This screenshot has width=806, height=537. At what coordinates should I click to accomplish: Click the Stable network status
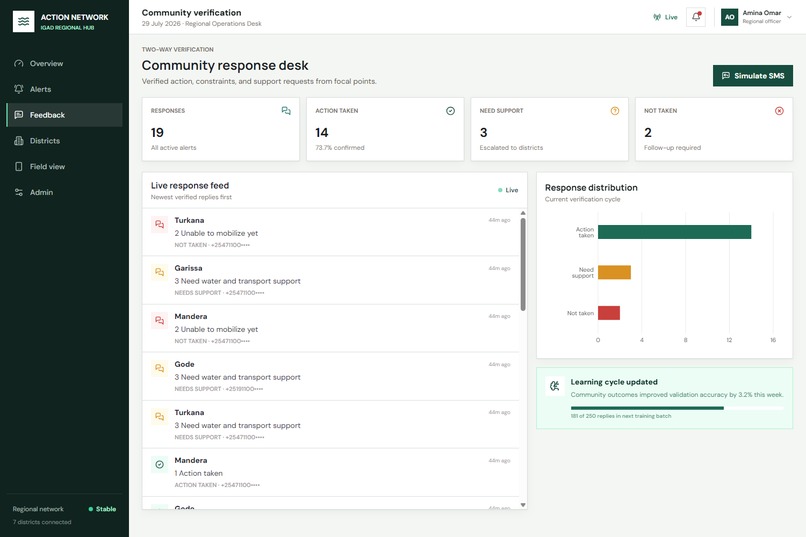coord(102,509)
